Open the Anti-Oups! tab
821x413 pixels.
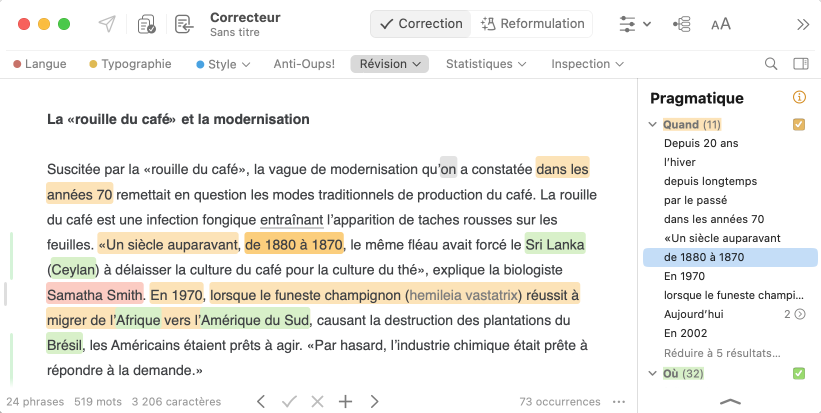pos(304,64)
